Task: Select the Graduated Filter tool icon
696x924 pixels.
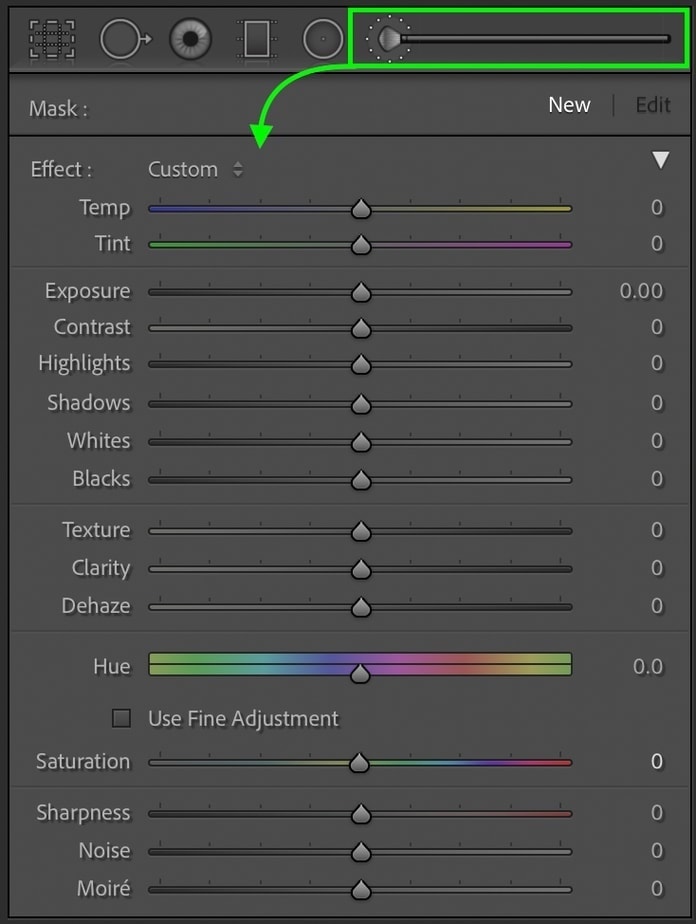Action: (256, 40)
